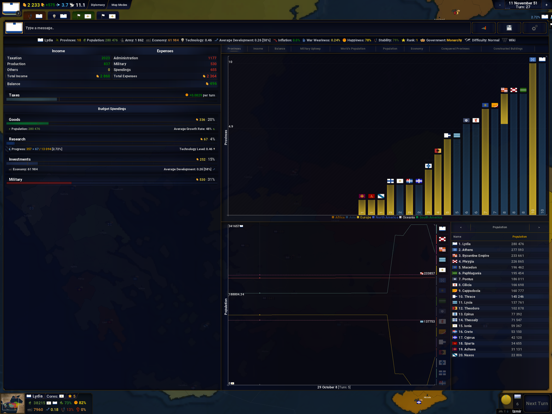Open the Diplomacy menu button
This screenshot has width=552, height=414.
click(98, 5)
